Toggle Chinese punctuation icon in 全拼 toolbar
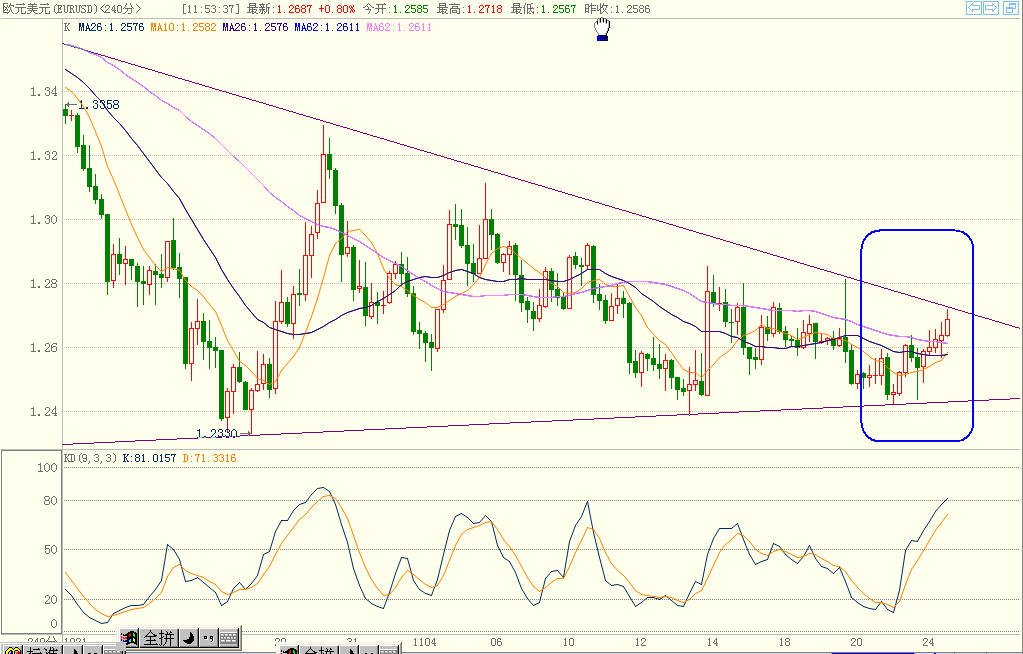 point(208,638)
